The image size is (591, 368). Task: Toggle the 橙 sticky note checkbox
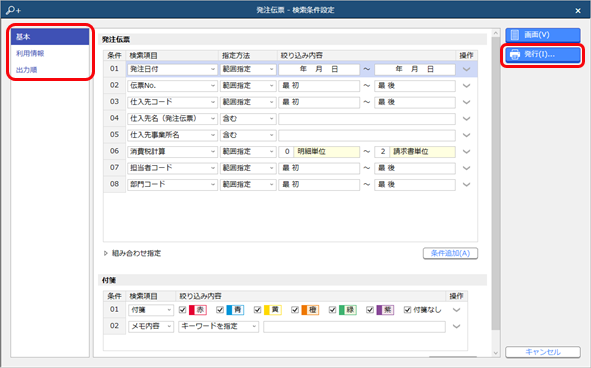coord(295,310)
